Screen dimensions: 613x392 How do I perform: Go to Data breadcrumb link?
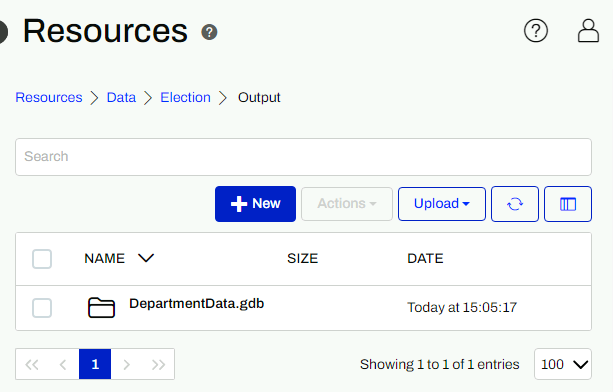click(x=121, y=97)
